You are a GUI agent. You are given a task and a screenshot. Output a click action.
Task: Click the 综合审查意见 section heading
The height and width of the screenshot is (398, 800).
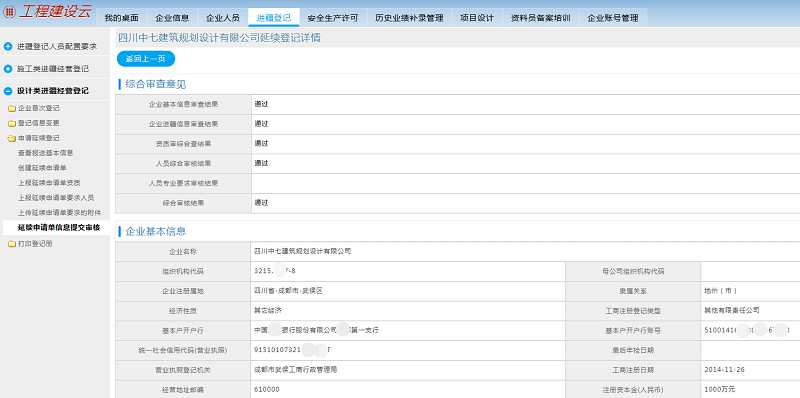tap(156, 85)
